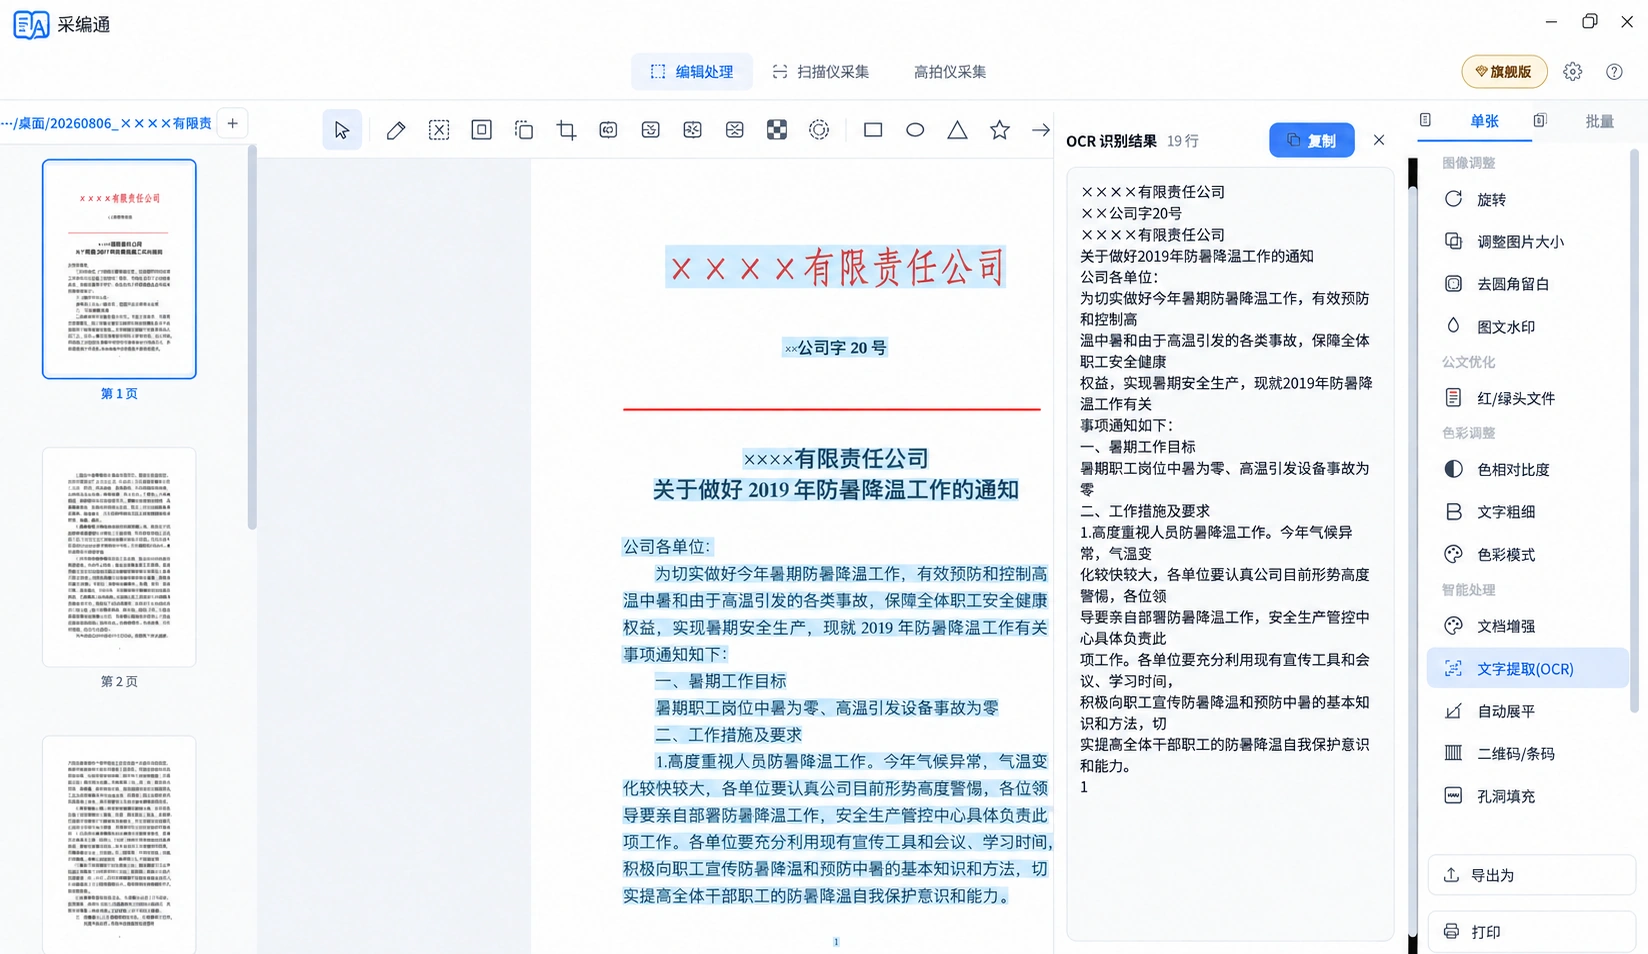Switch to the 高拍仪采集 tab

pos(950,72)
